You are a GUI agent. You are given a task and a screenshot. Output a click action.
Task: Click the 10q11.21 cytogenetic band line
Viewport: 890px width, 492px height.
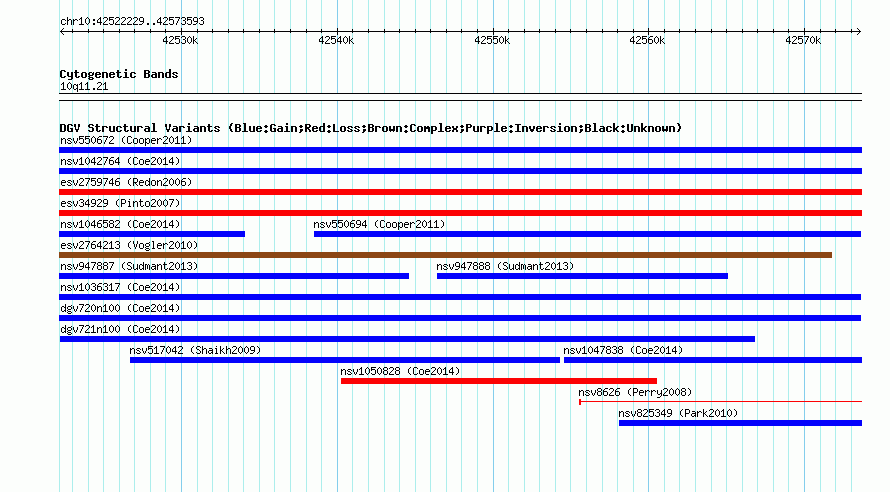coord(460,97)
